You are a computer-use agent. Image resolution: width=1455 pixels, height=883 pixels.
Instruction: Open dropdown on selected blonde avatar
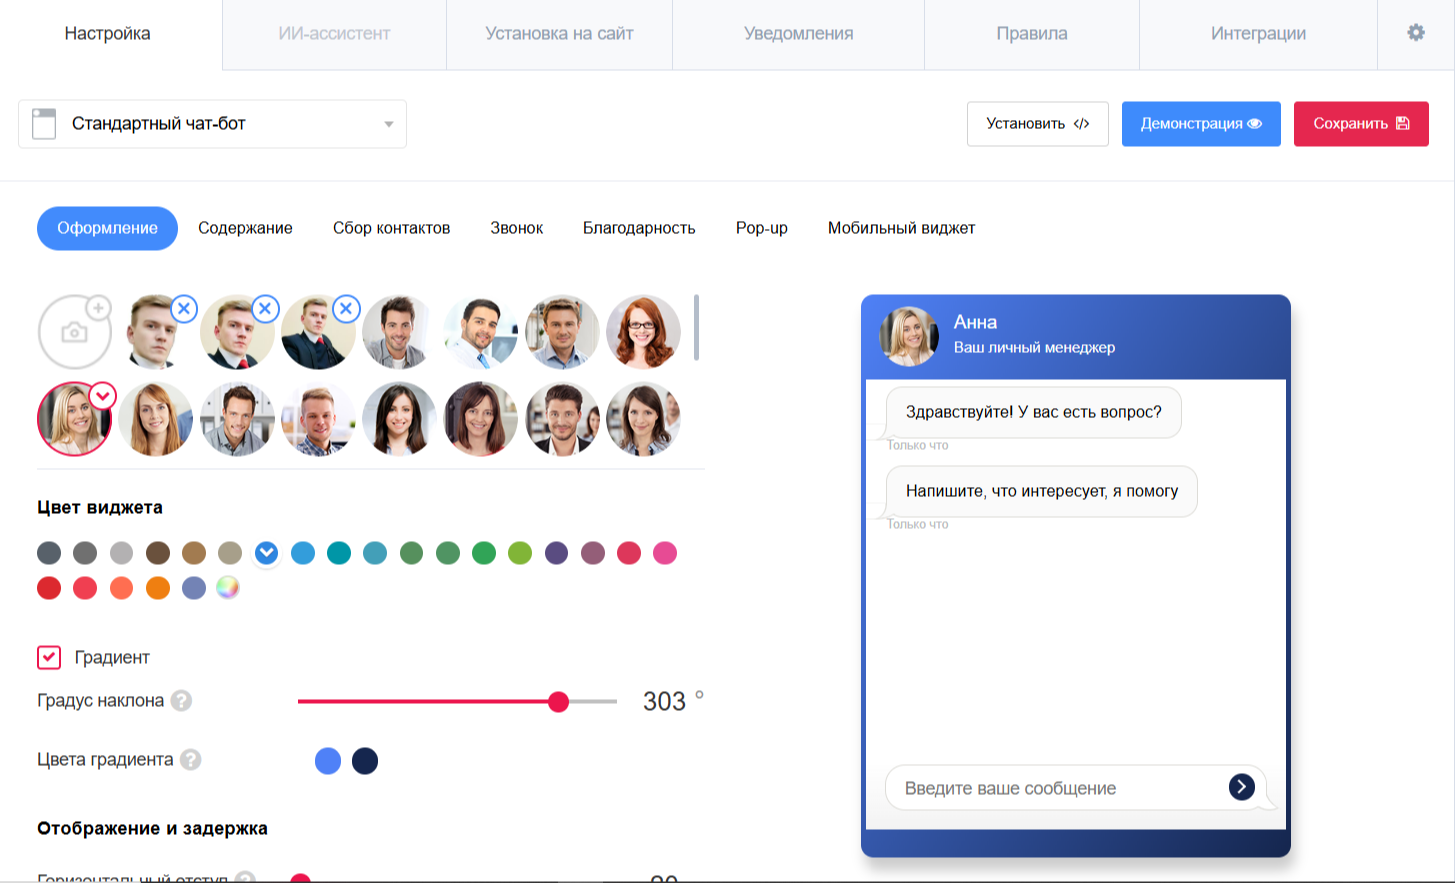click(103, 396)
